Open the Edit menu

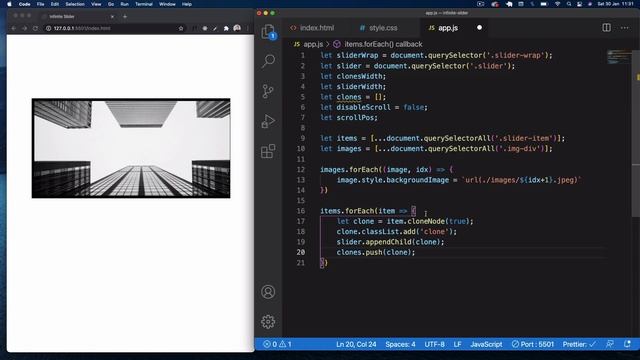tap(55, 4)
